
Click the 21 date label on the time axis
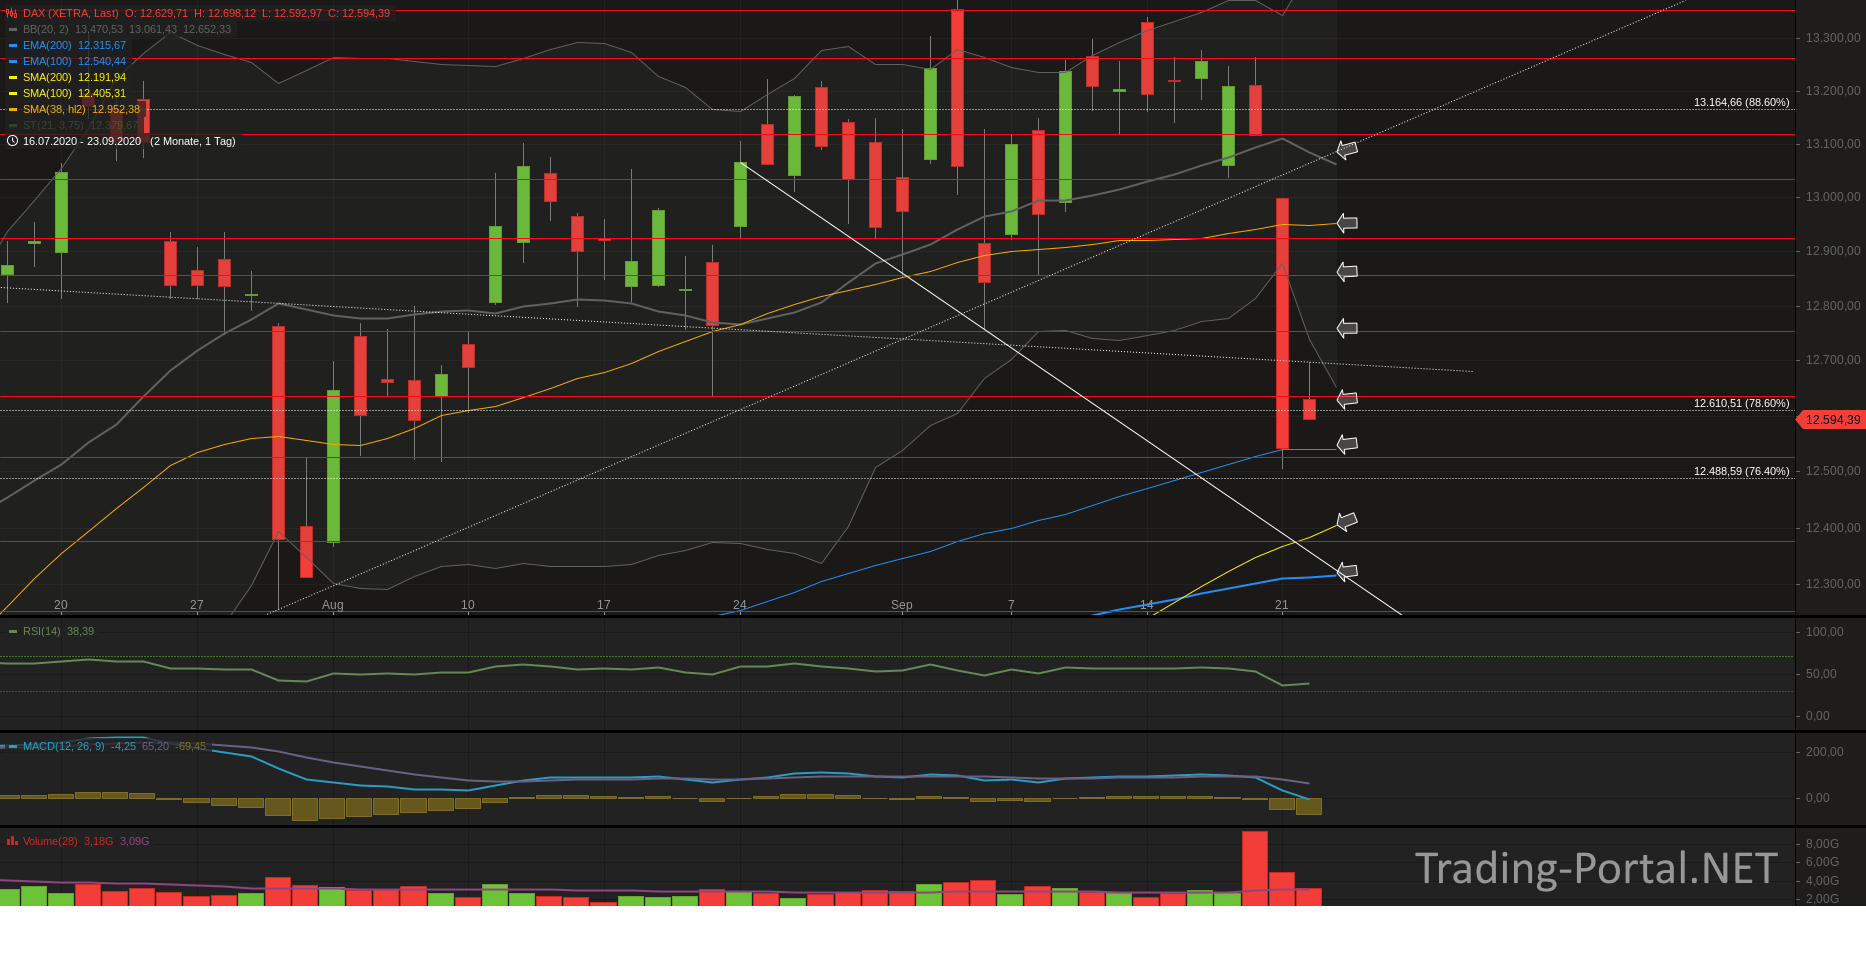pos(1282,605)
